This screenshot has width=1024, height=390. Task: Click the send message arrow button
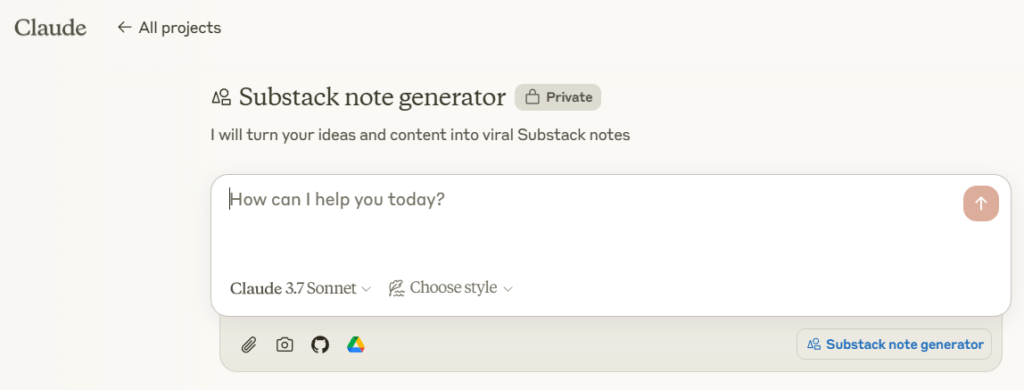coord(981,204)
